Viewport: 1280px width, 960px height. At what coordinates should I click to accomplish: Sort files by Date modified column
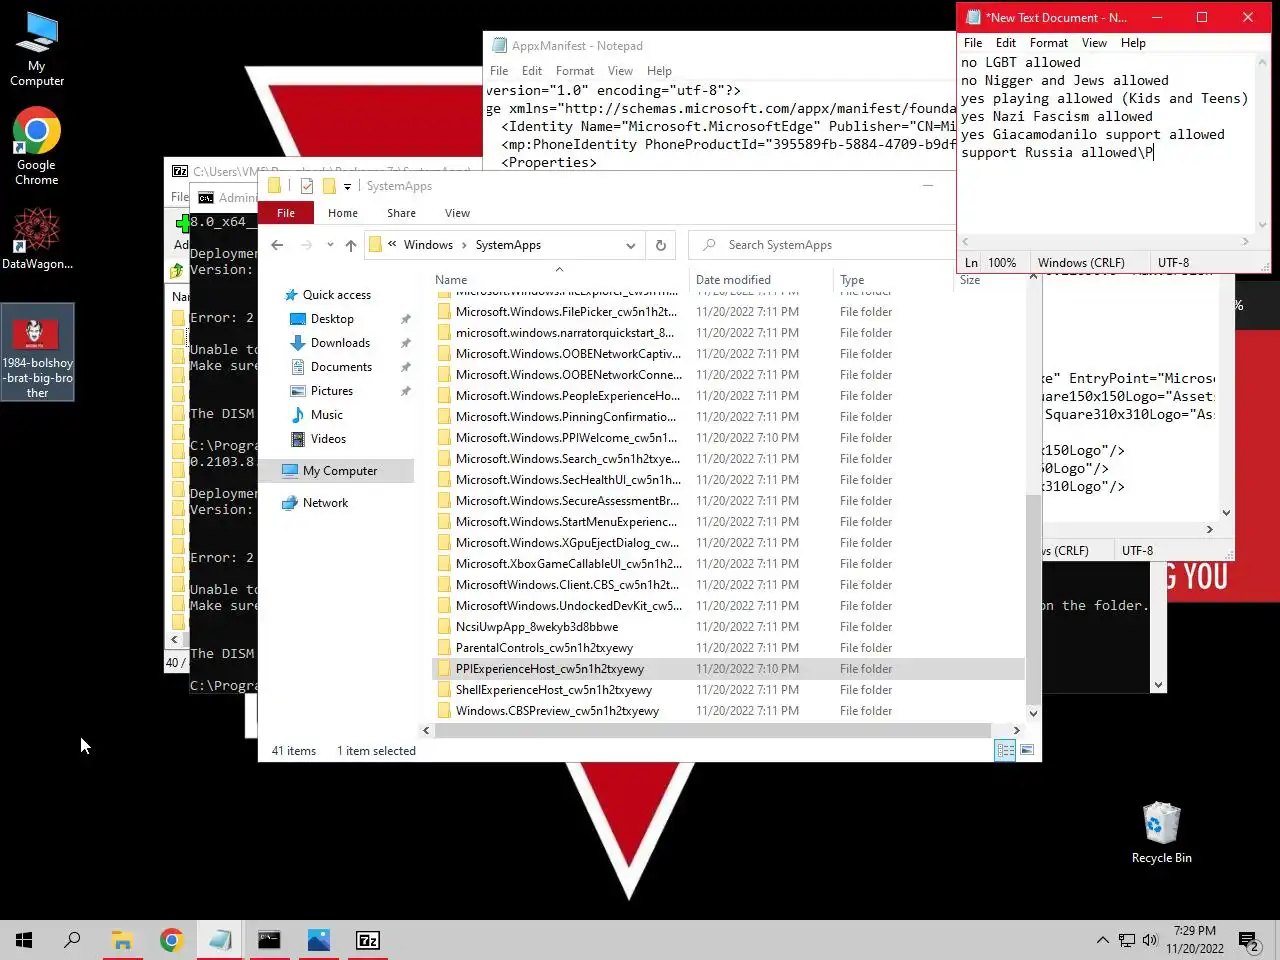click(760, 280)
